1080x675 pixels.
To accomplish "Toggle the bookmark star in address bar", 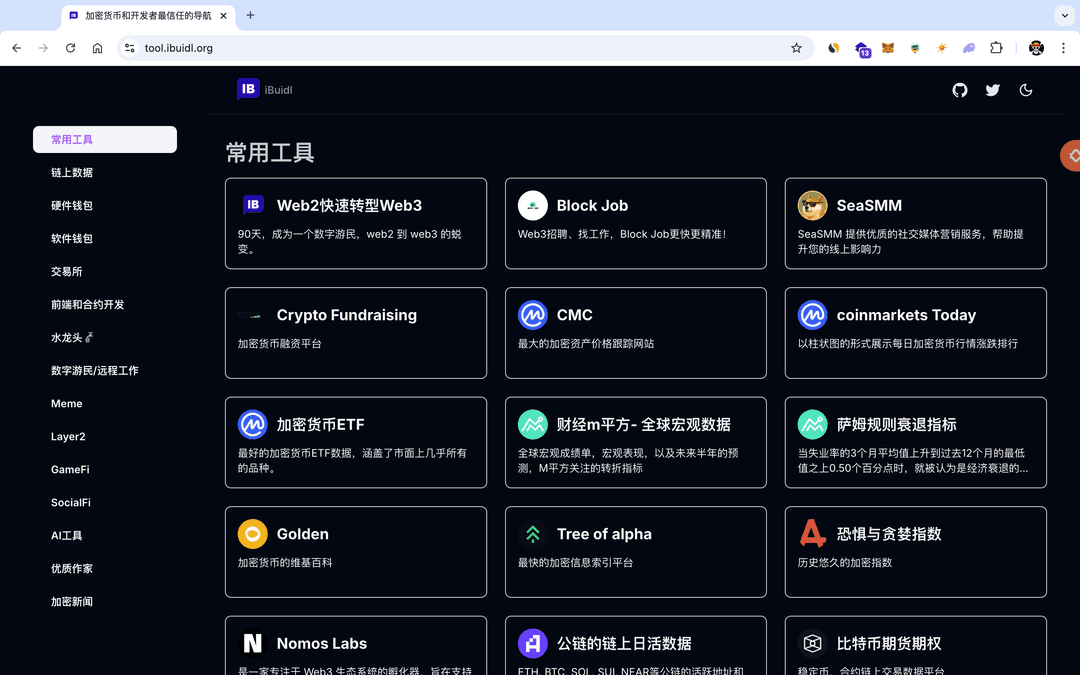I will pos(796,47).
